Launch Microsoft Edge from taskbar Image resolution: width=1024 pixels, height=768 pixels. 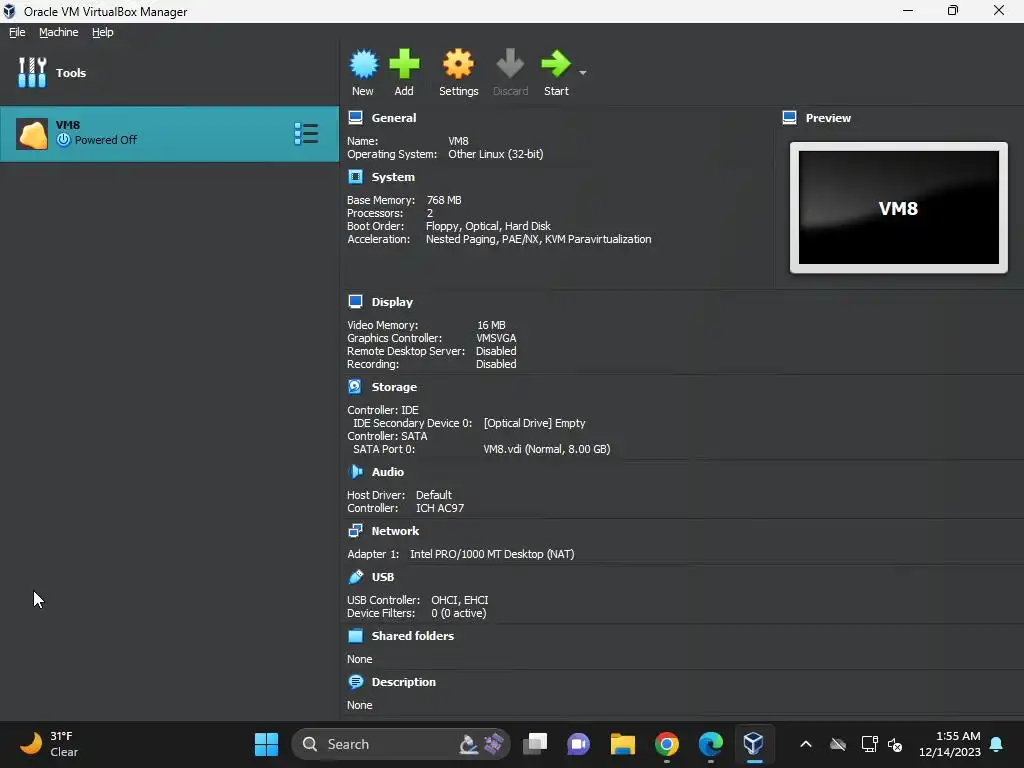click(711, 744)
